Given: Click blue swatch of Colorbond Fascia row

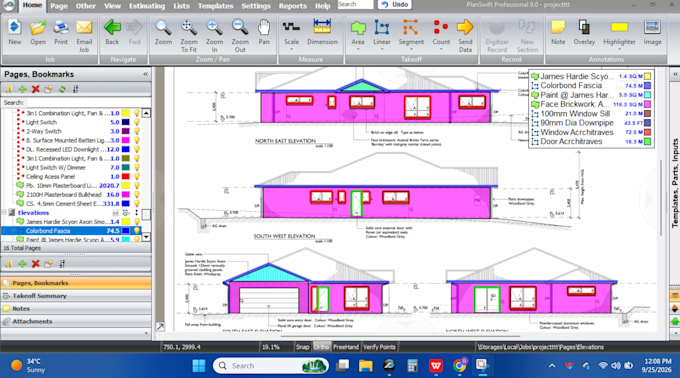Looking at the screenshot, I should click(x=125, y=231).
